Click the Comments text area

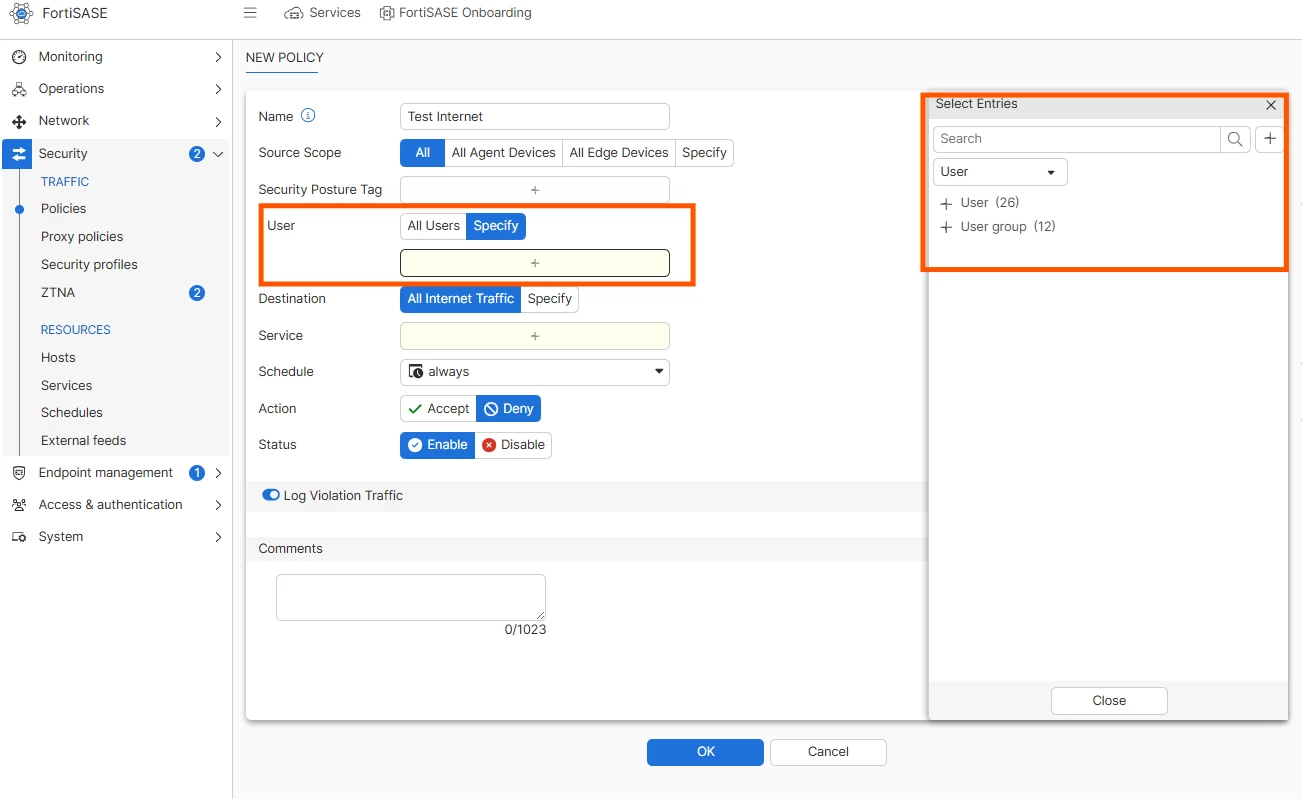411,597
